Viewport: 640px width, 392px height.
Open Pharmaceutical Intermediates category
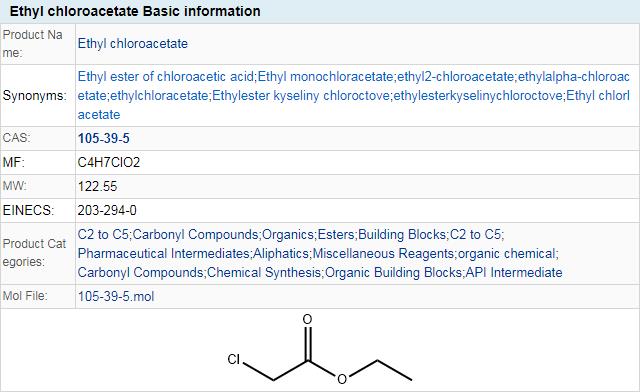pos(163,254)
